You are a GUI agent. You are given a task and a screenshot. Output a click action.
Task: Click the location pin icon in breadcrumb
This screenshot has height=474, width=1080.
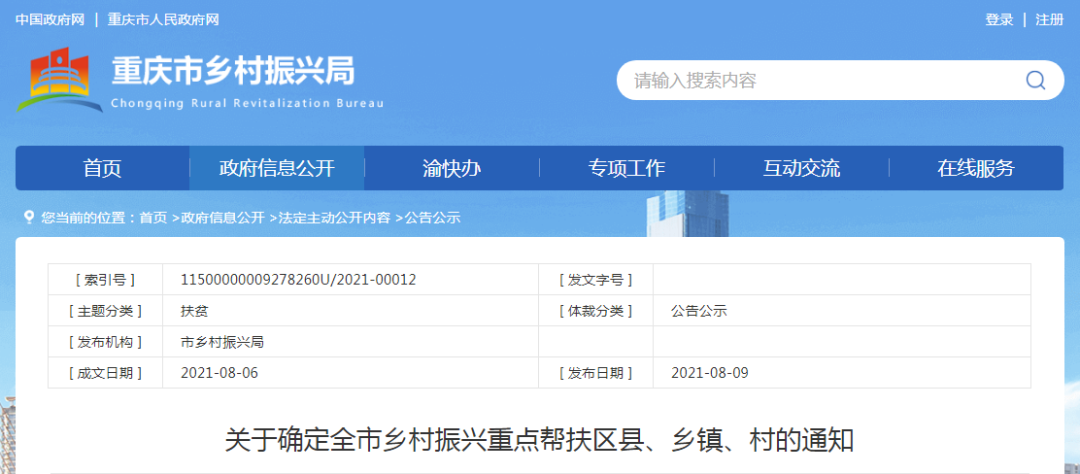pyautogui.click(x=29, y=217)
